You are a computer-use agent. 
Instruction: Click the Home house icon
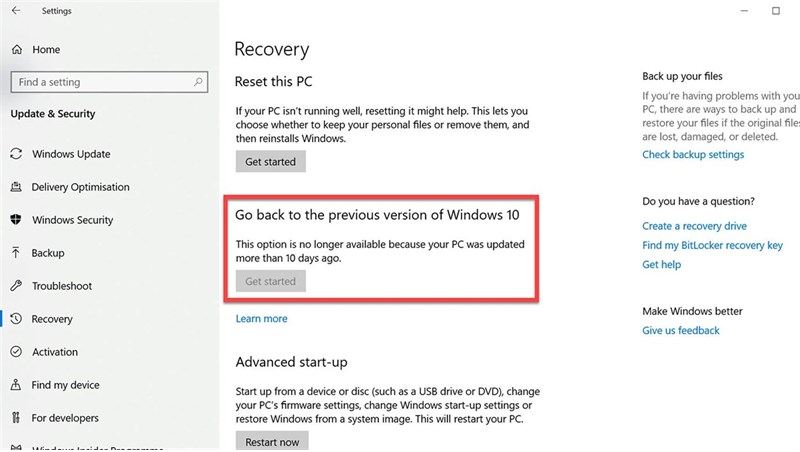click(x=16, y=49)
